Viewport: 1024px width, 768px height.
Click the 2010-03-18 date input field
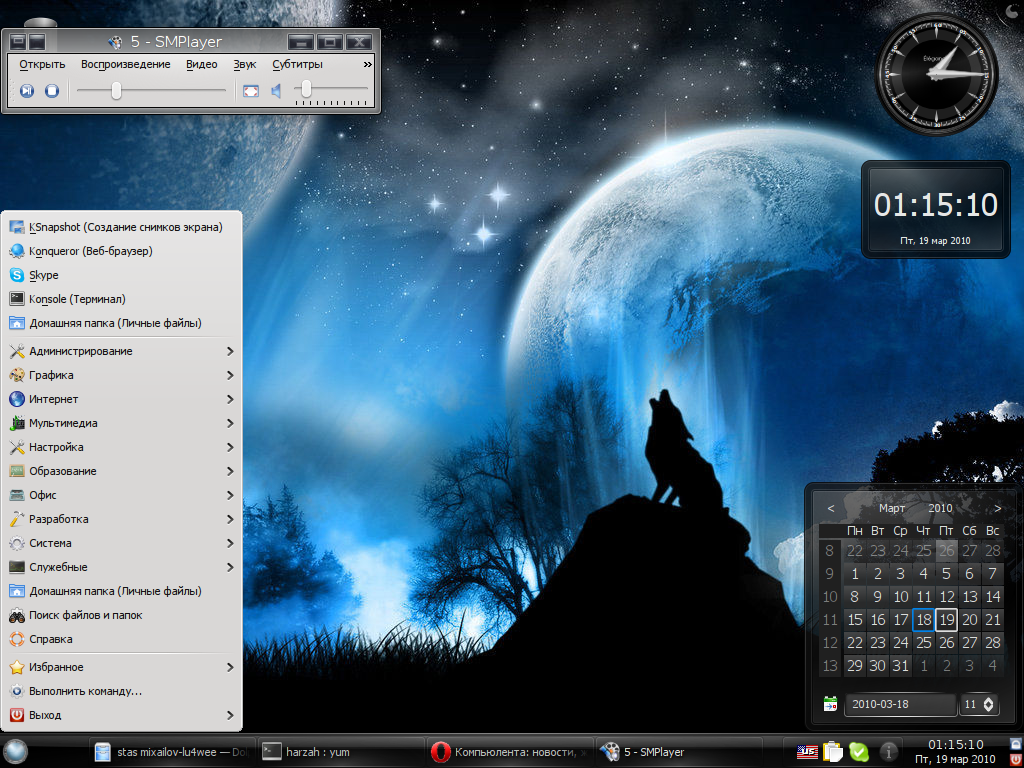899,705
